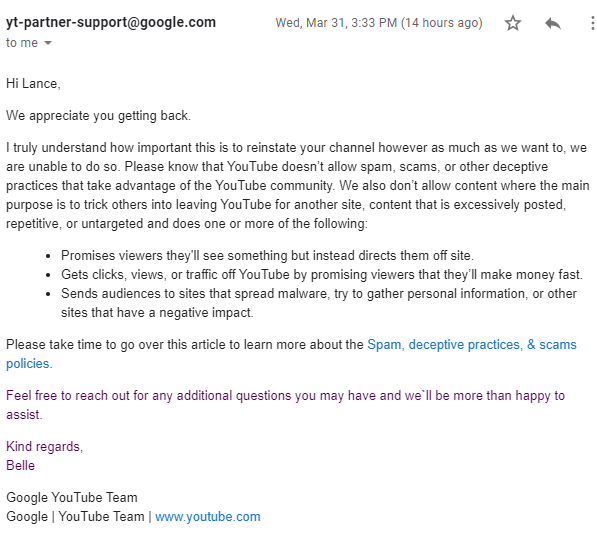Open the three-dot more options menu
Viewport: 597px width, 536px height.
click(592, 23)
